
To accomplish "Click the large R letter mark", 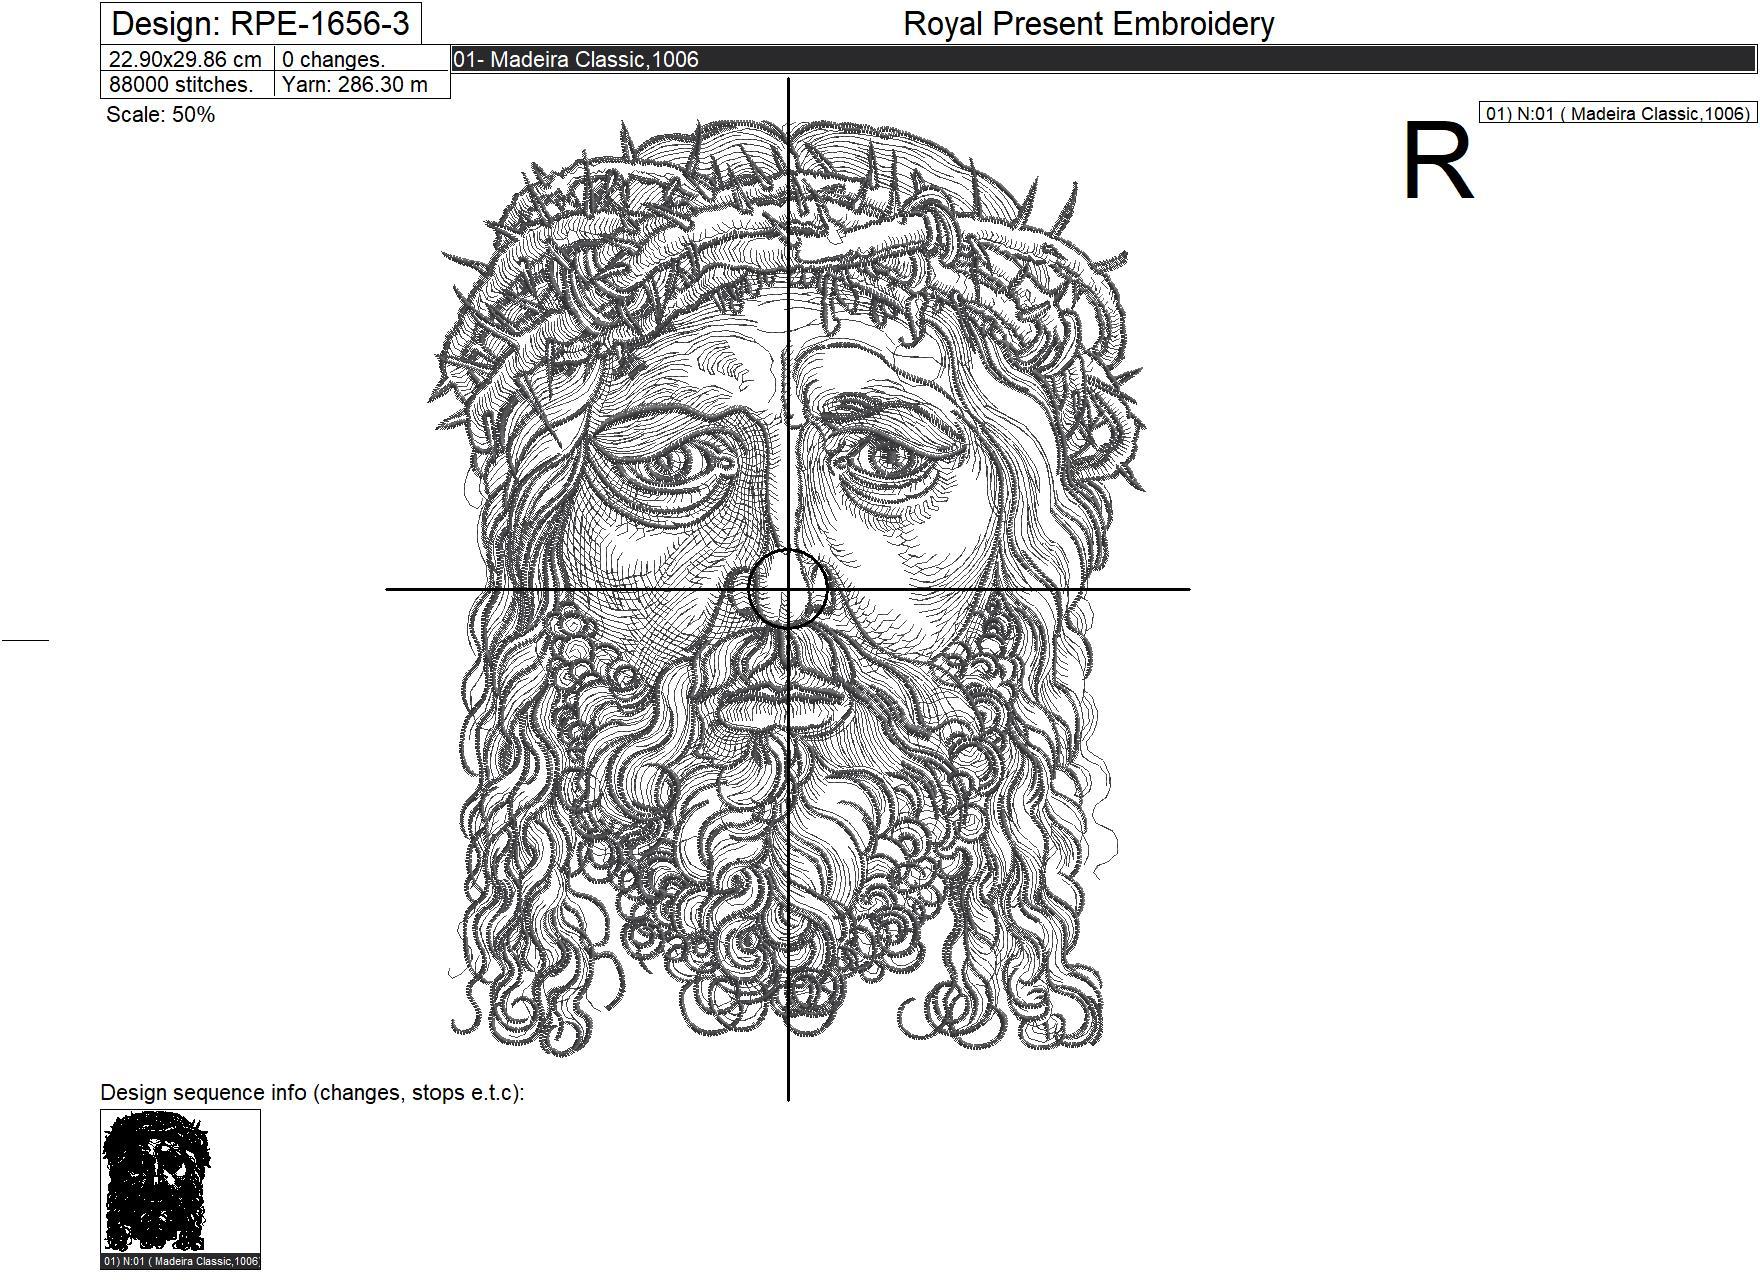I will tap(1438, 162).
